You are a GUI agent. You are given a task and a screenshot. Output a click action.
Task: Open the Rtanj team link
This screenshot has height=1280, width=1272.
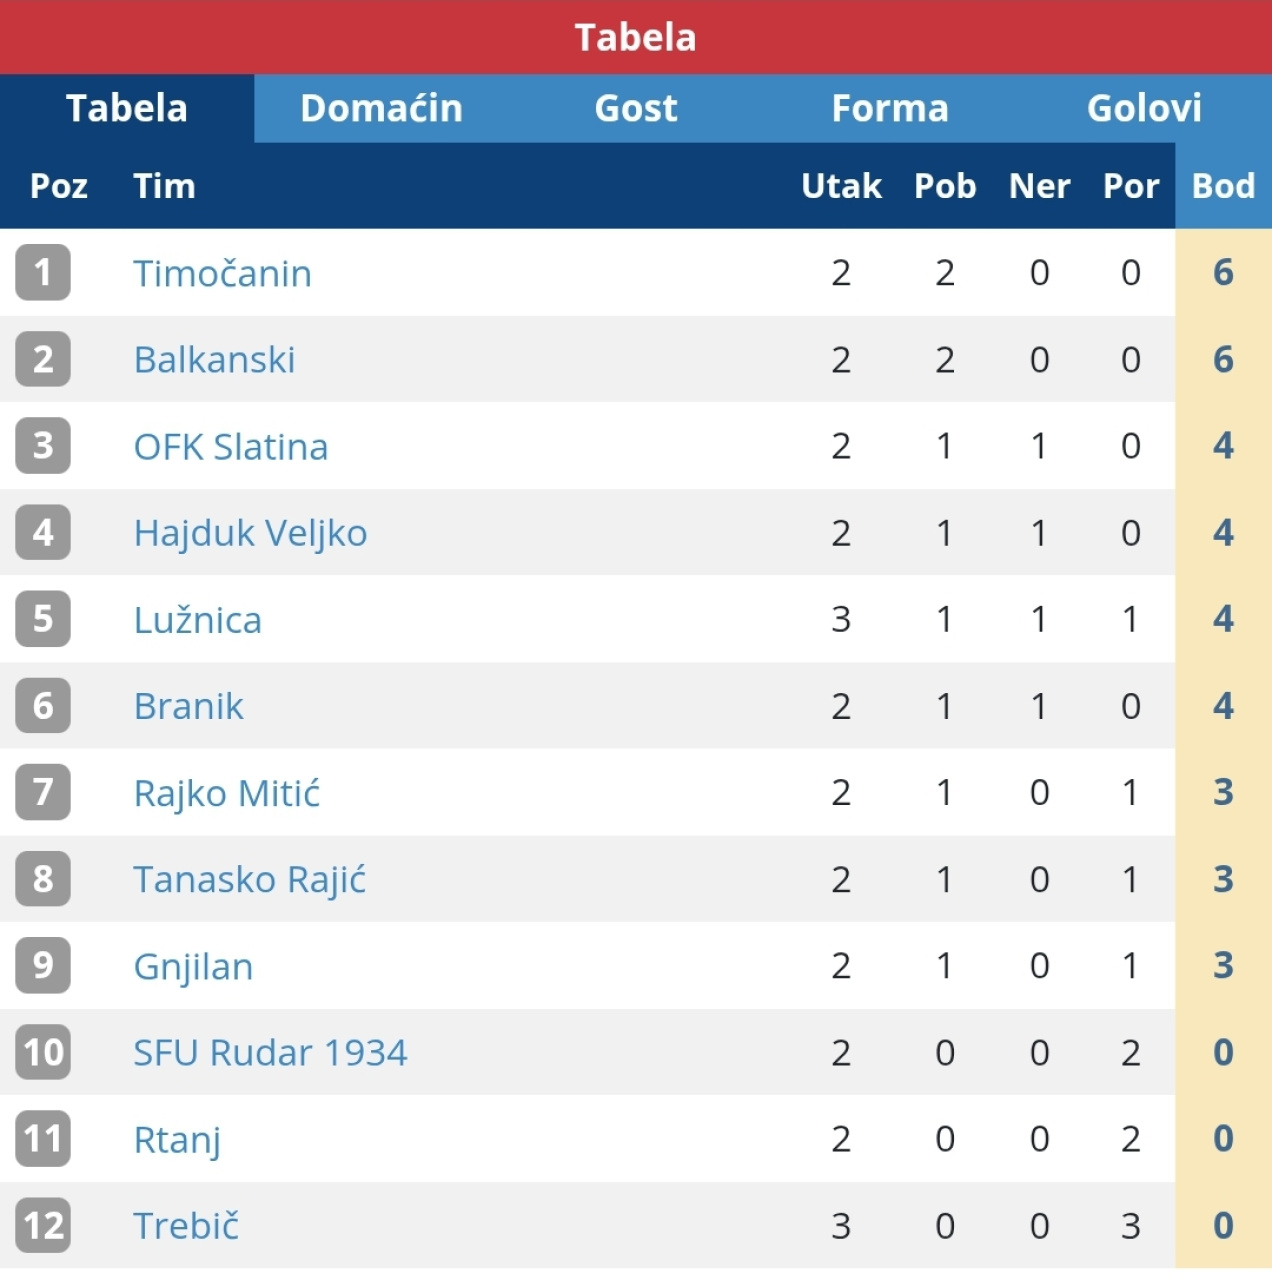(x=177, y=1139)
